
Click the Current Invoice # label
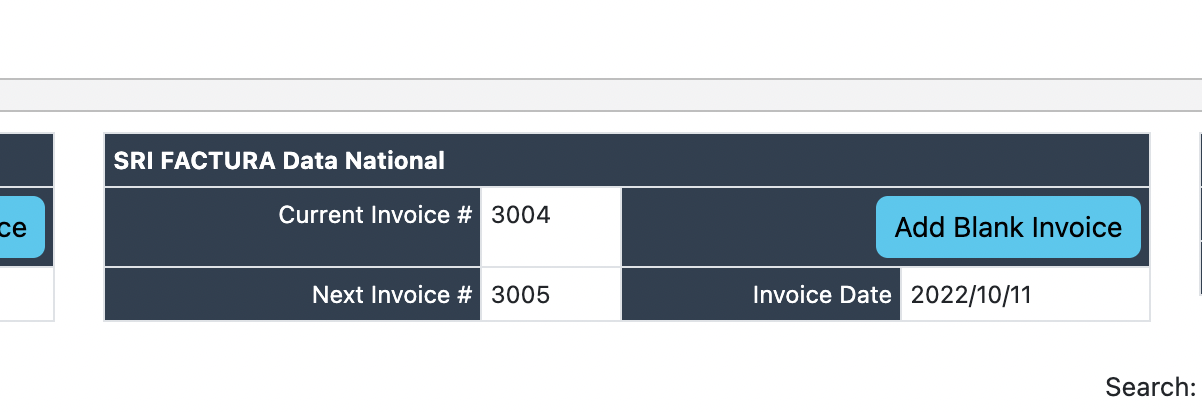coord(375,215)
